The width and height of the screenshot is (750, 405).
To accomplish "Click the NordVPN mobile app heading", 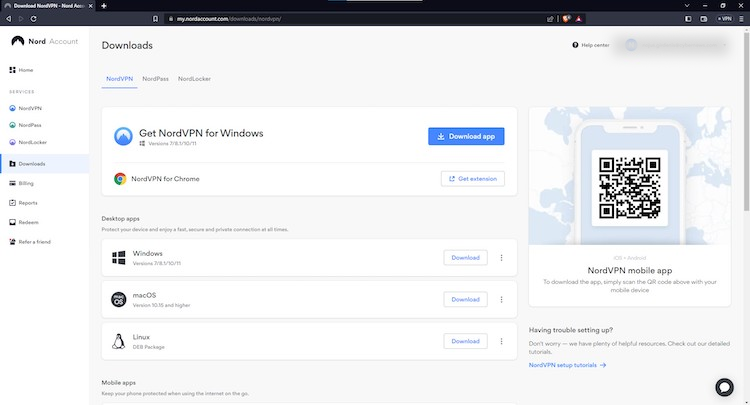I will pos(629,270).
